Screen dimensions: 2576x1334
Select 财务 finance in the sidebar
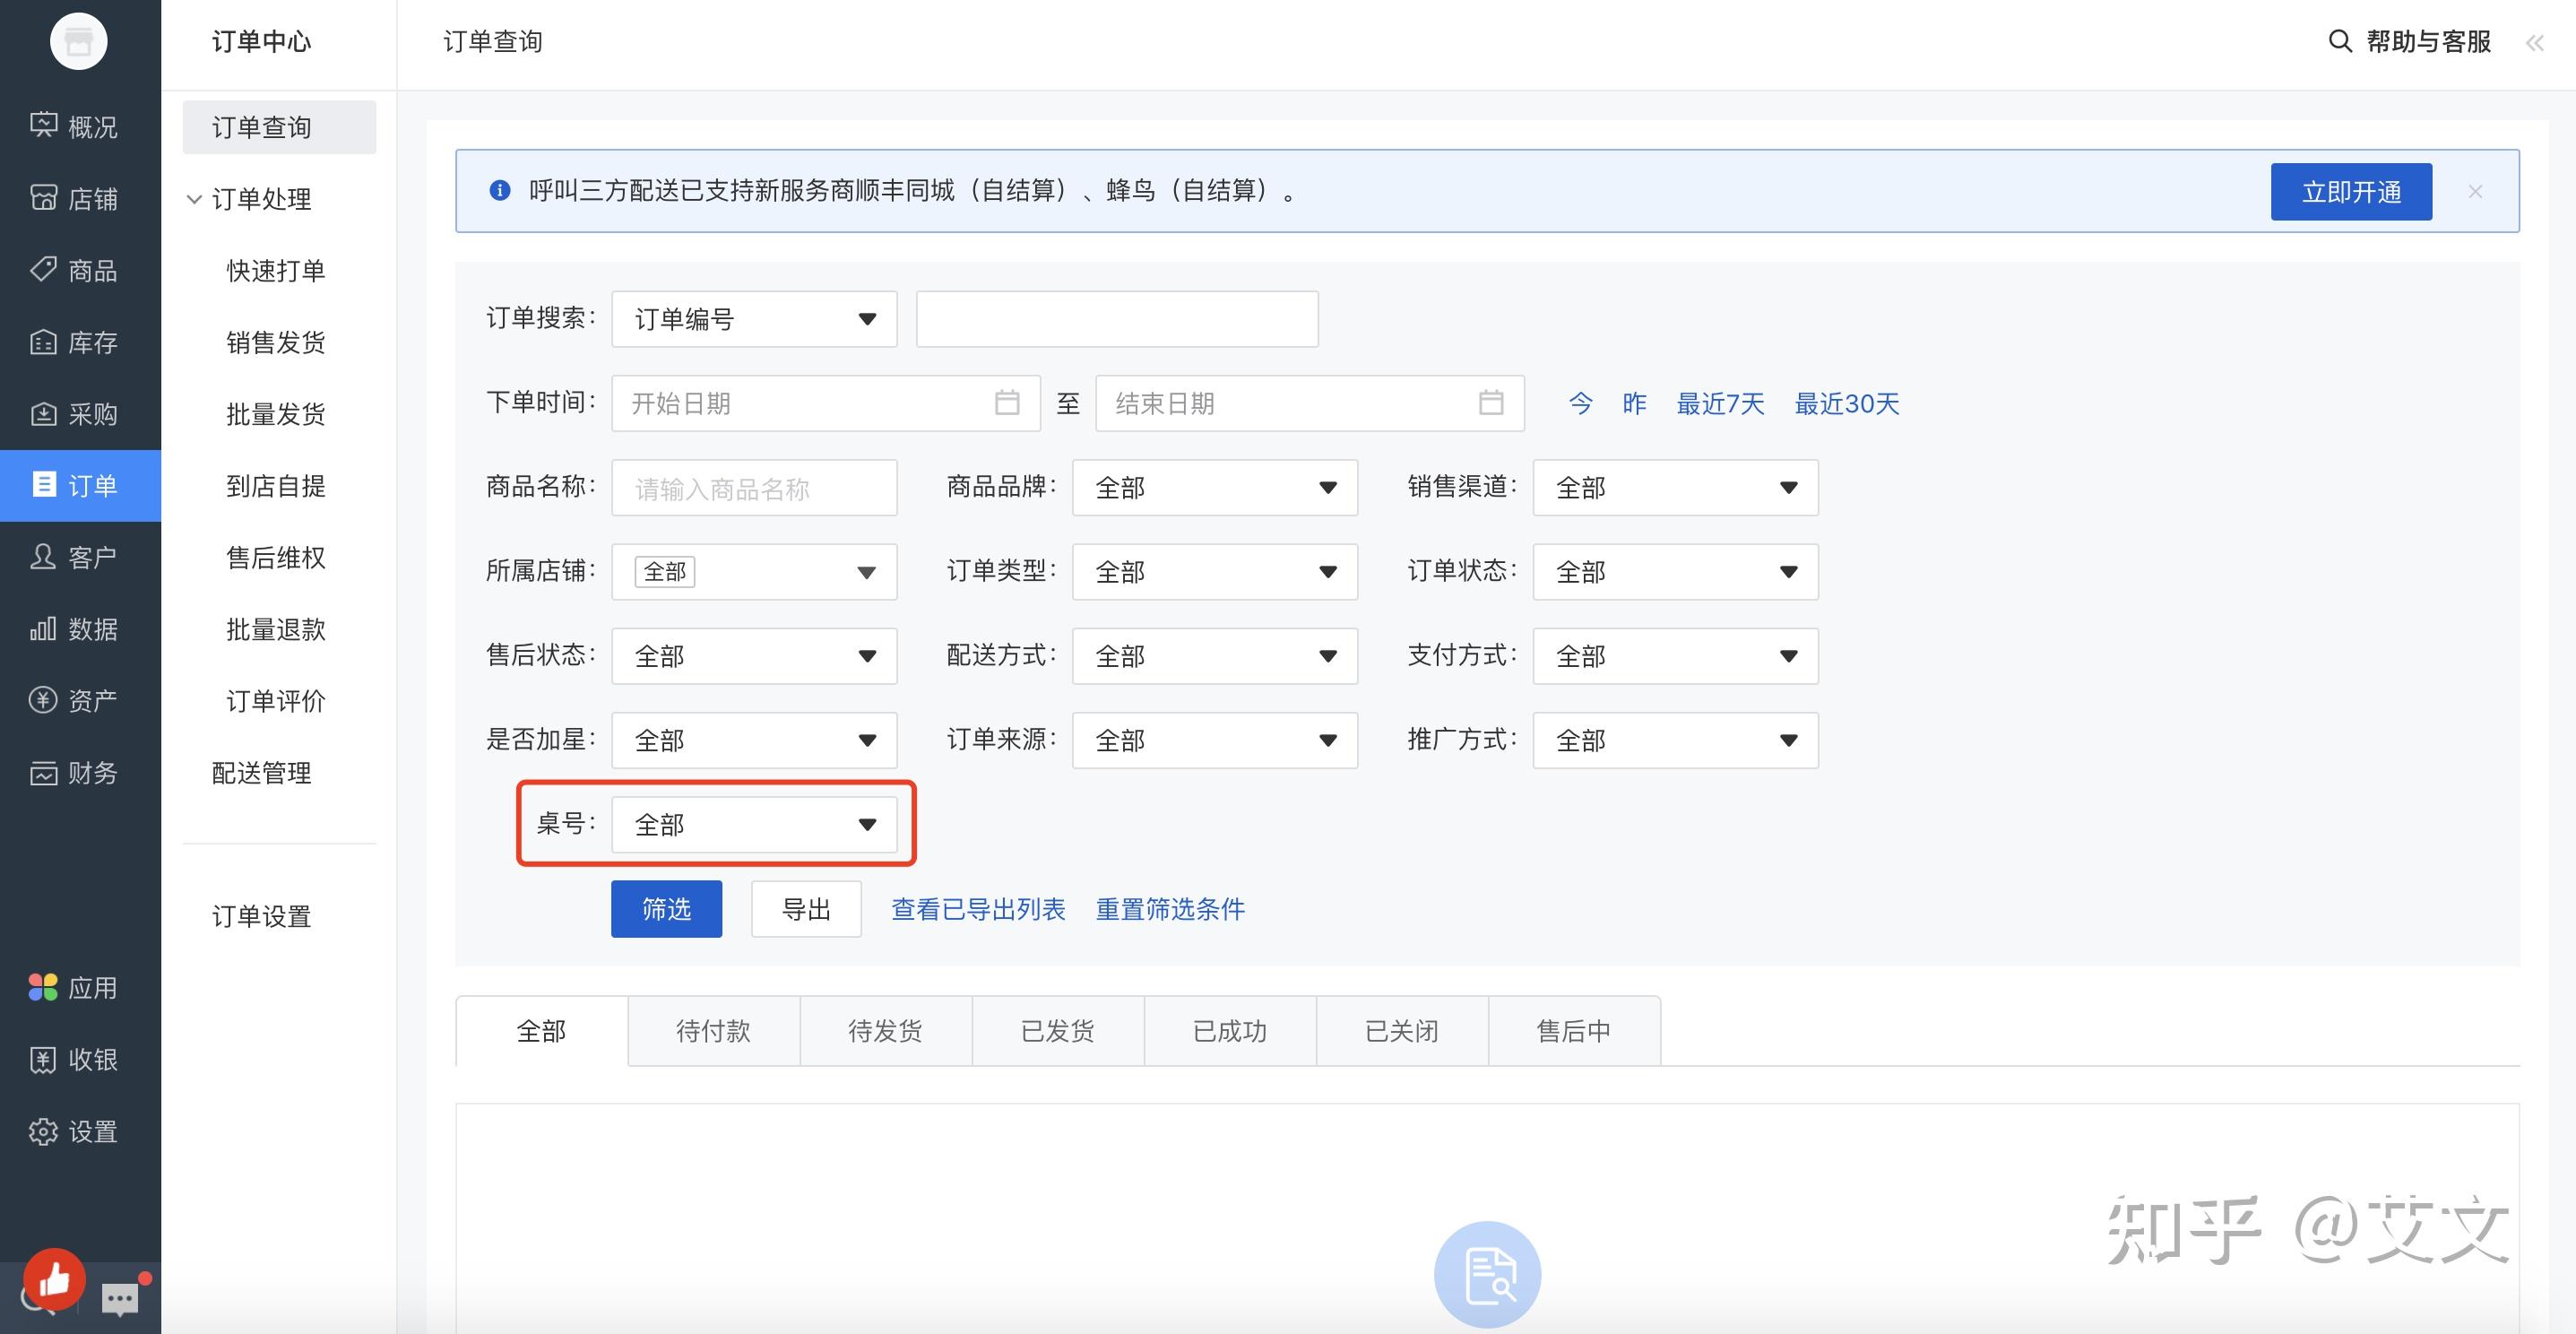[80, 772]
